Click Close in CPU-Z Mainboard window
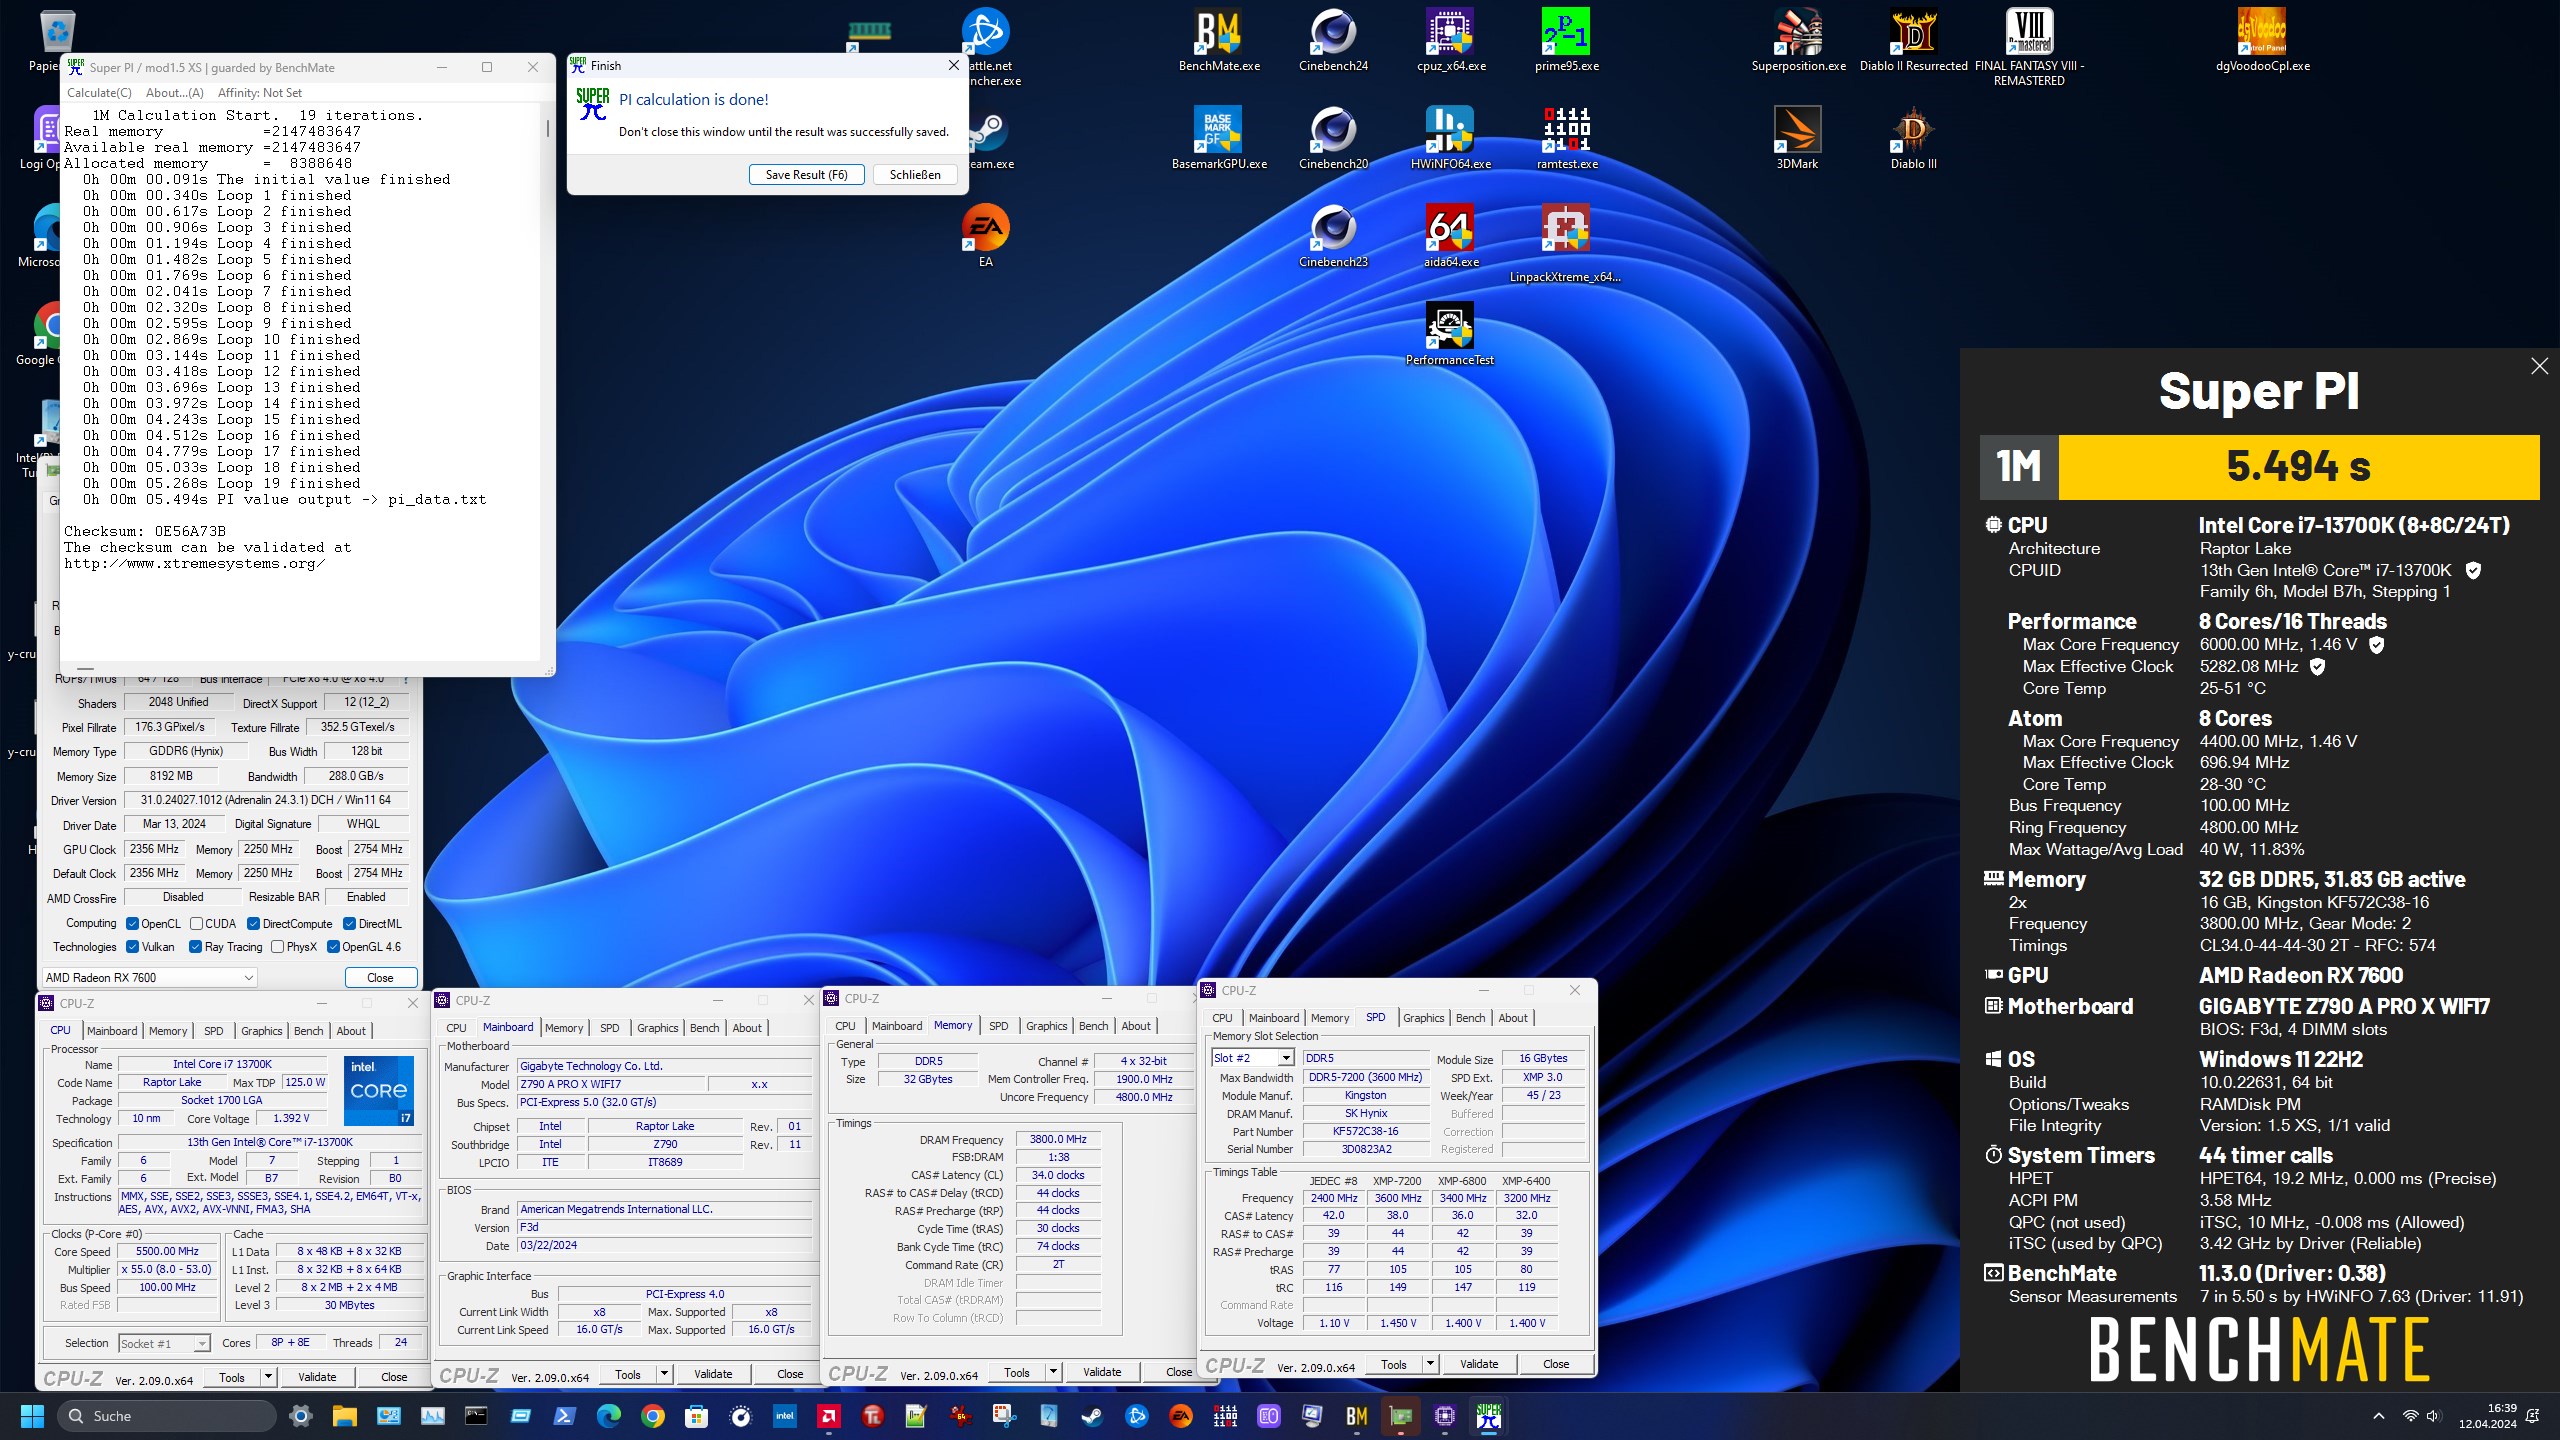2560x1440 pixels. click(x=790, y=1374)
